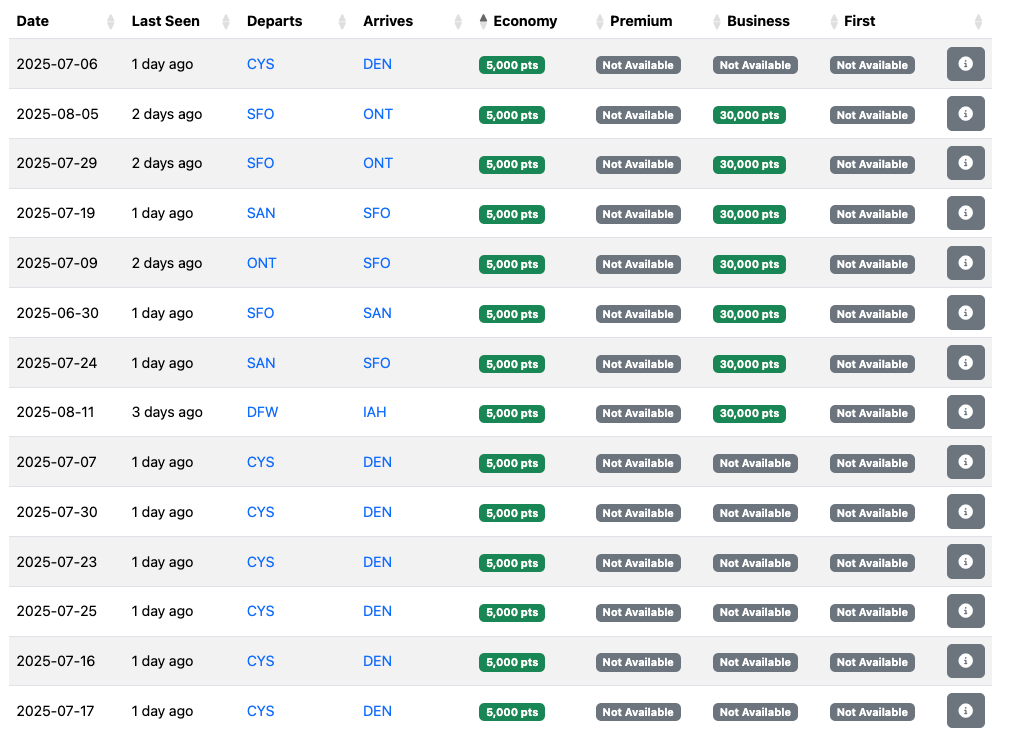Viewport: 1009px width, 735px height.
Task: Click 5,000 pts economy on 2025-07-24
Action: tap(512, 364)
